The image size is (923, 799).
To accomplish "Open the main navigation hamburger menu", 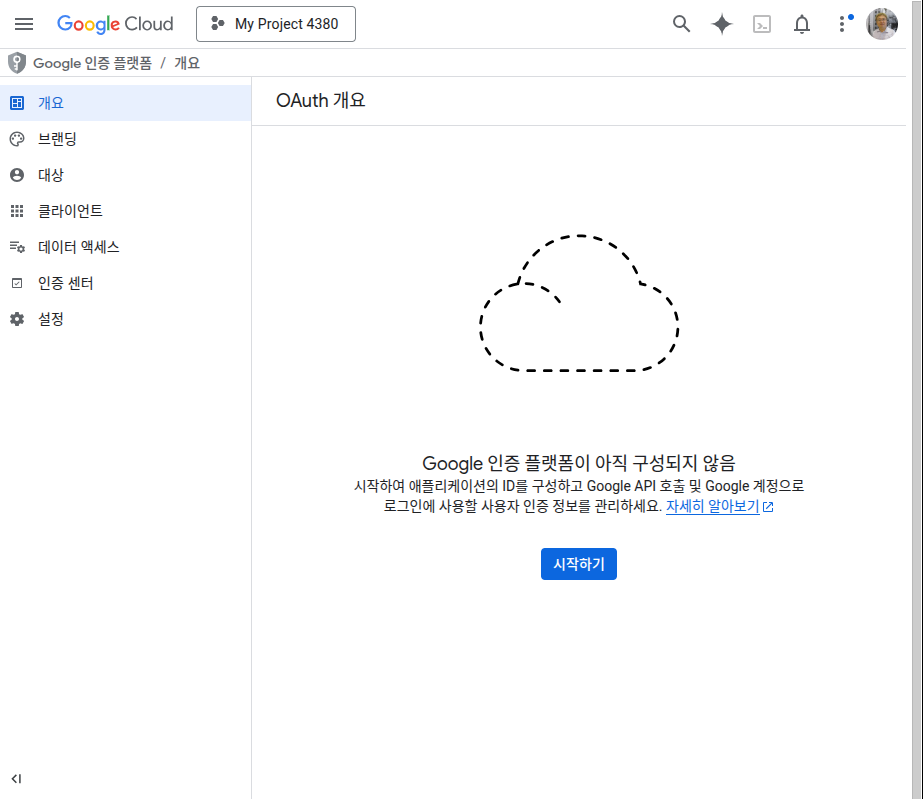I will coord(24,24).
